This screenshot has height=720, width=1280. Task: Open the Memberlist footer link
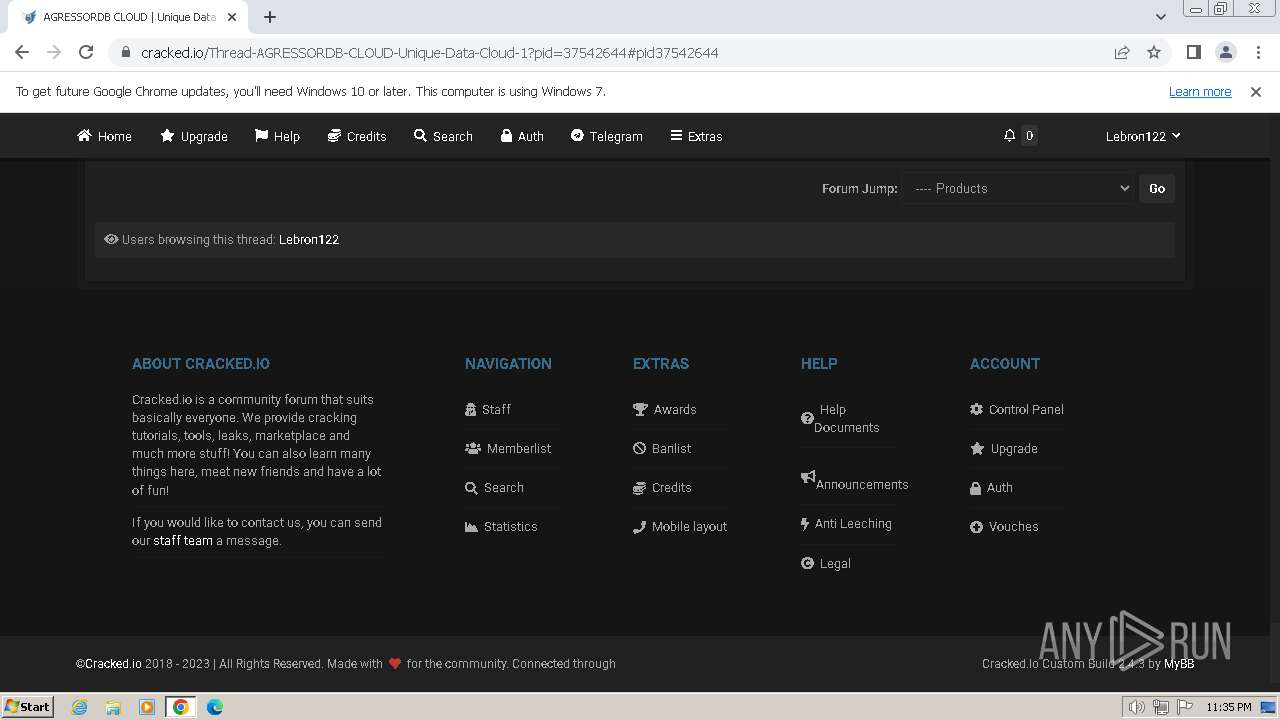pyautogui.click(x=508, y=448)
